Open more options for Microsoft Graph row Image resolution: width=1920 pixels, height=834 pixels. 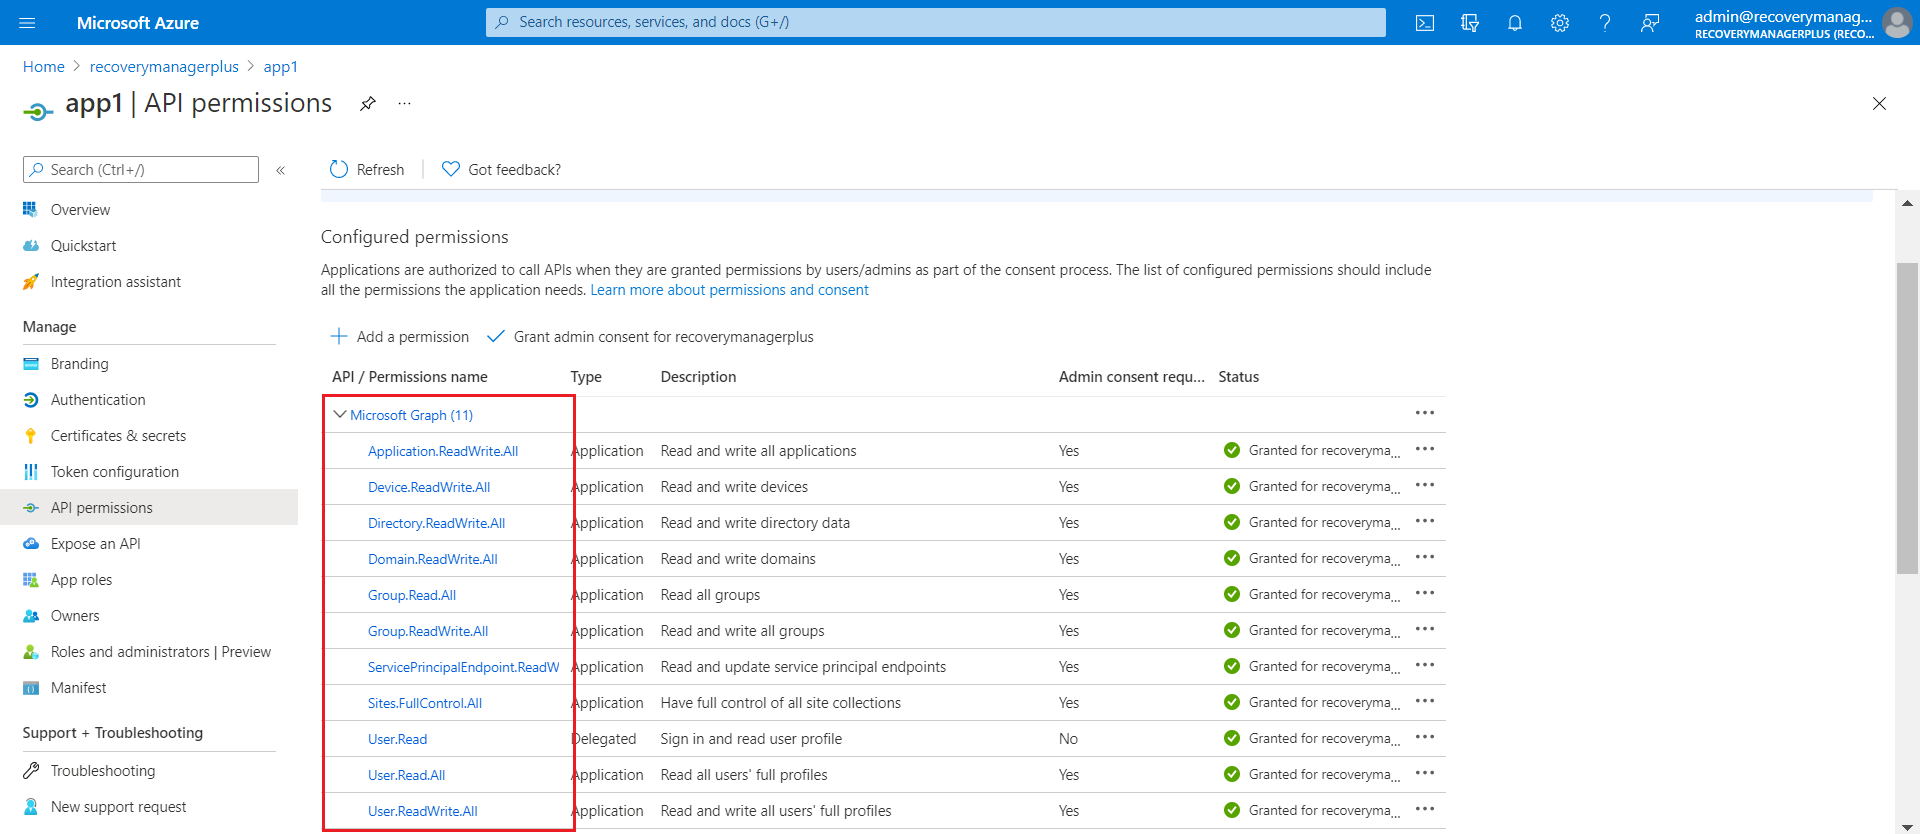pos(1425,413)
